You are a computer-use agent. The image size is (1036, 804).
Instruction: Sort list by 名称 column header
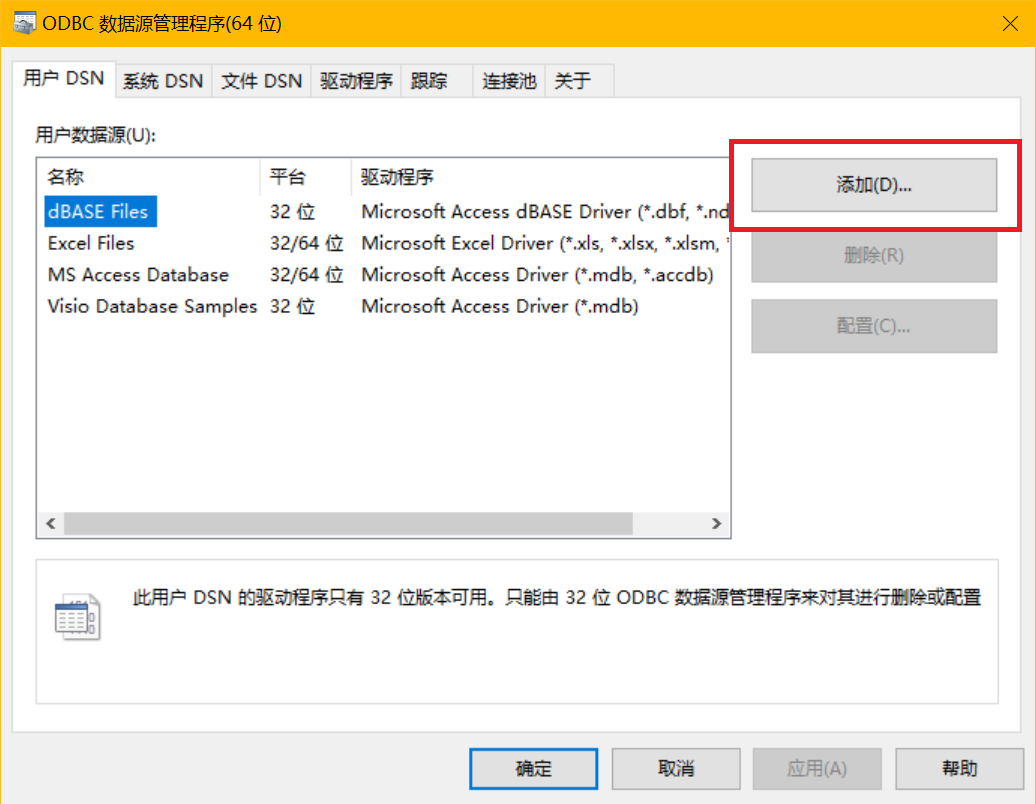pos(66,178)
